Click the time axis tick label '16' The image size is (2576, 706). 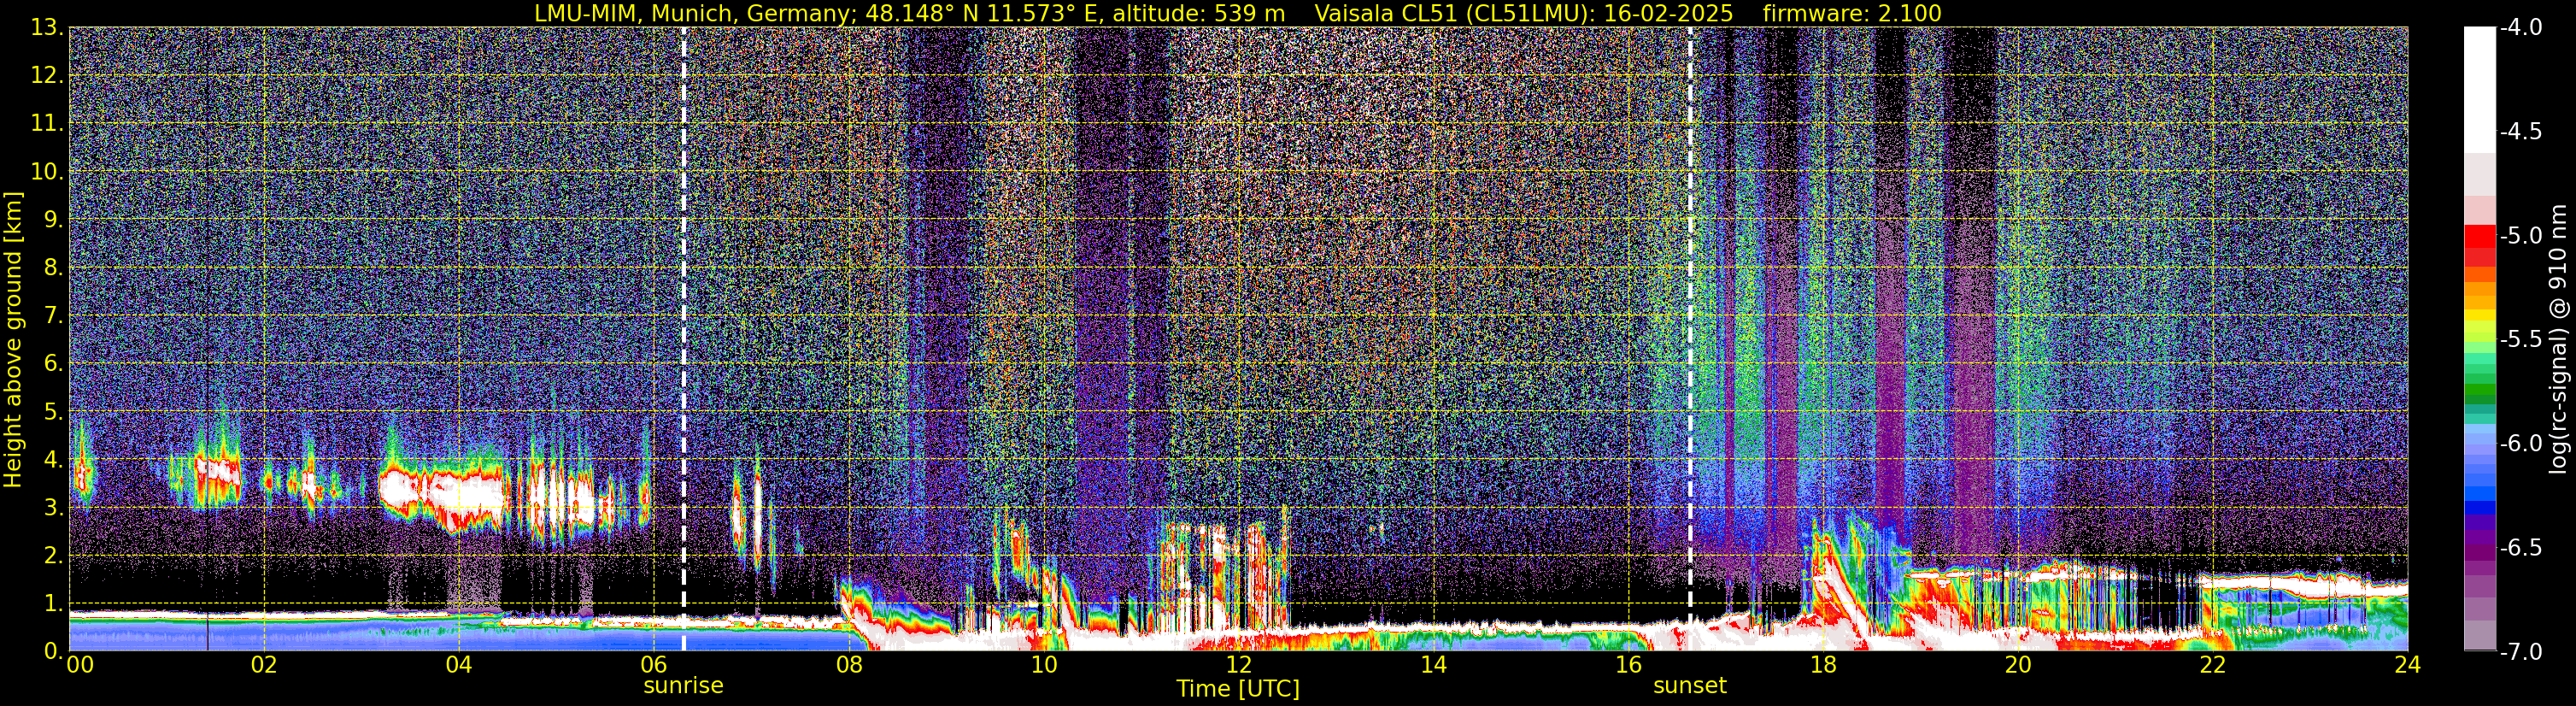click(1628, 665)
